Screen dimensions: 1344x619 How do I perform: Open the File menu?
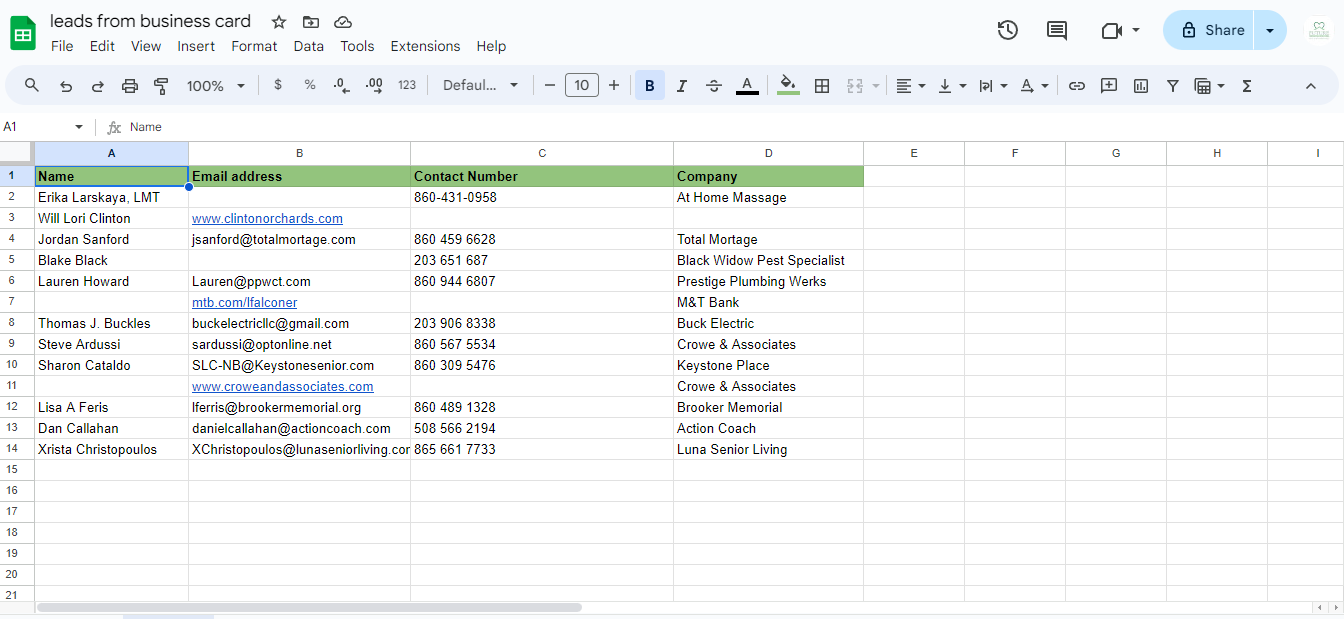(x=62, y=46)
